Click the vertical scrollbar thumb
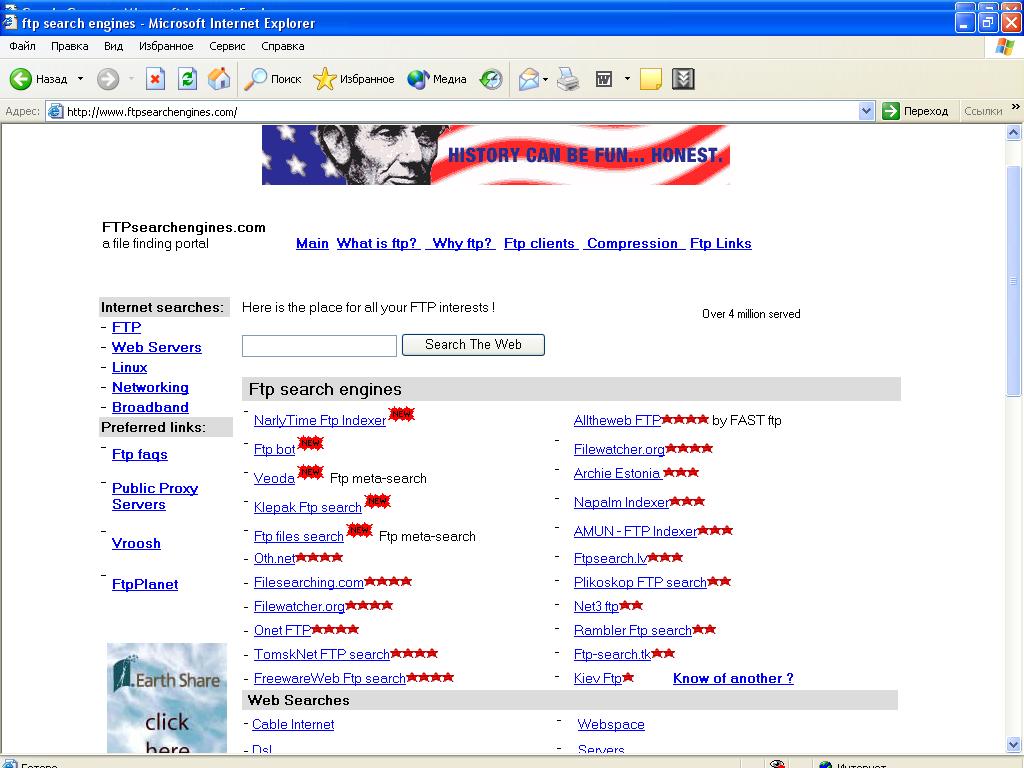The width and height of the screenshot is (1024, 768). [x=1014, y=281]
